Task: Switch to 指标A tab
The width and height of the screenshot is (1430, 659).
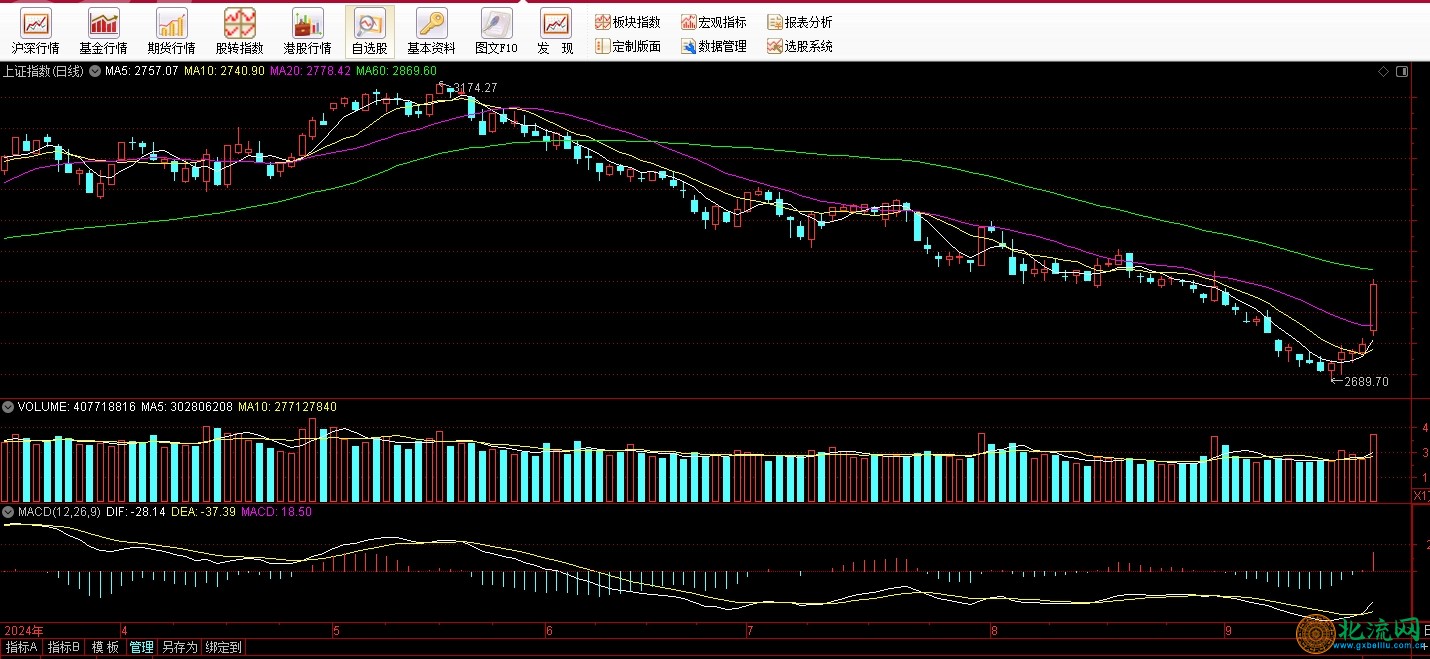Action: pyautogui.click(x=21, y=647)
